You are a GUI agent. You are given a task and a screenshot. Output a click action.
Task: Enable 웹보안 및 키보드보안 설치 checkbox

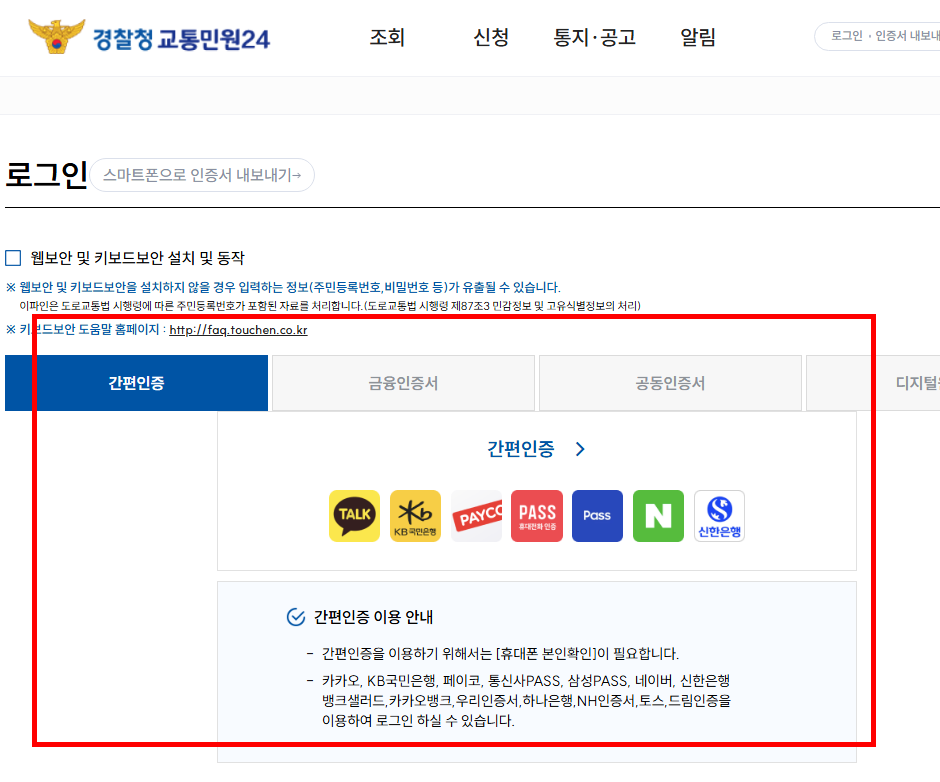[13, 257]
